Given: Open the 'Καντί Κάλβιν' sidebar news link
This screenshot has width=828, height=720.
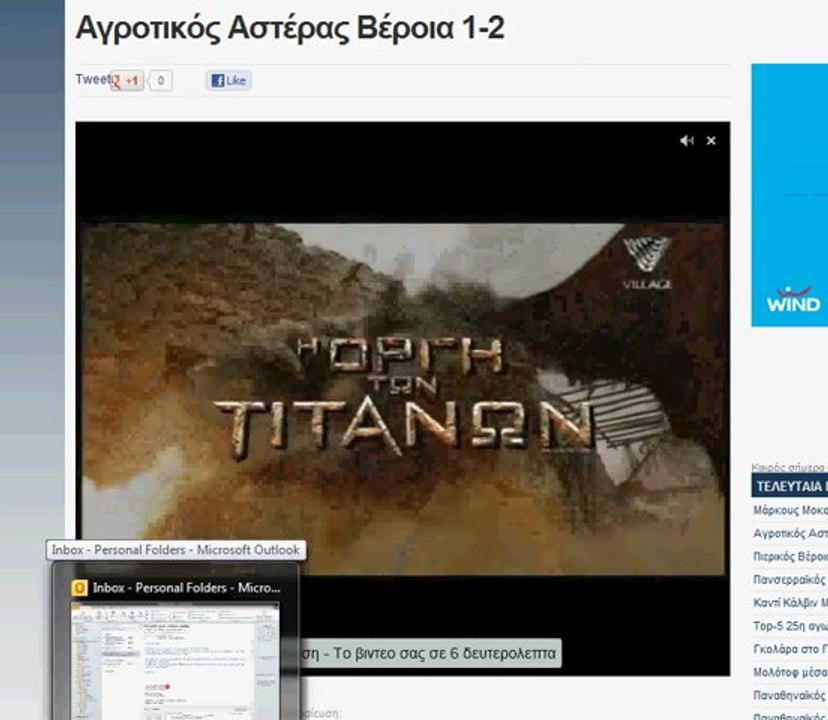Looking at the screenshot, I should (791, 603).
